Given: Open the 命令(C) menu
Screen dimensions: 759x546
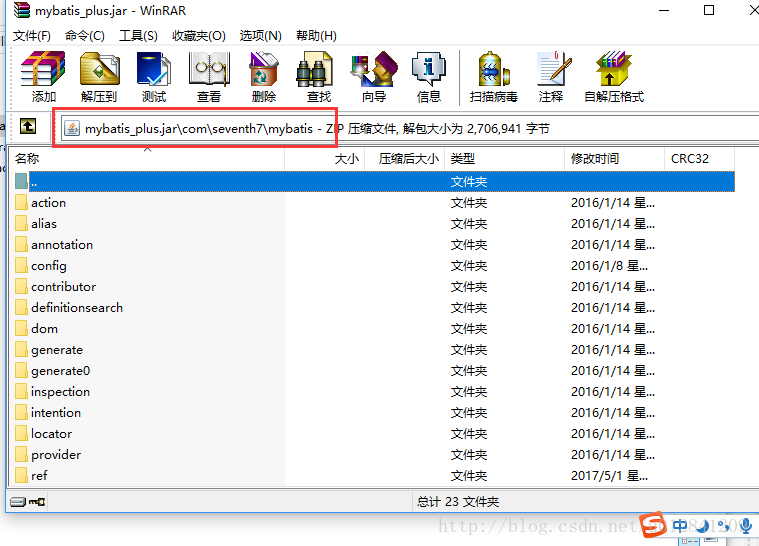Looking at the screenshot, I should [85, 36].
